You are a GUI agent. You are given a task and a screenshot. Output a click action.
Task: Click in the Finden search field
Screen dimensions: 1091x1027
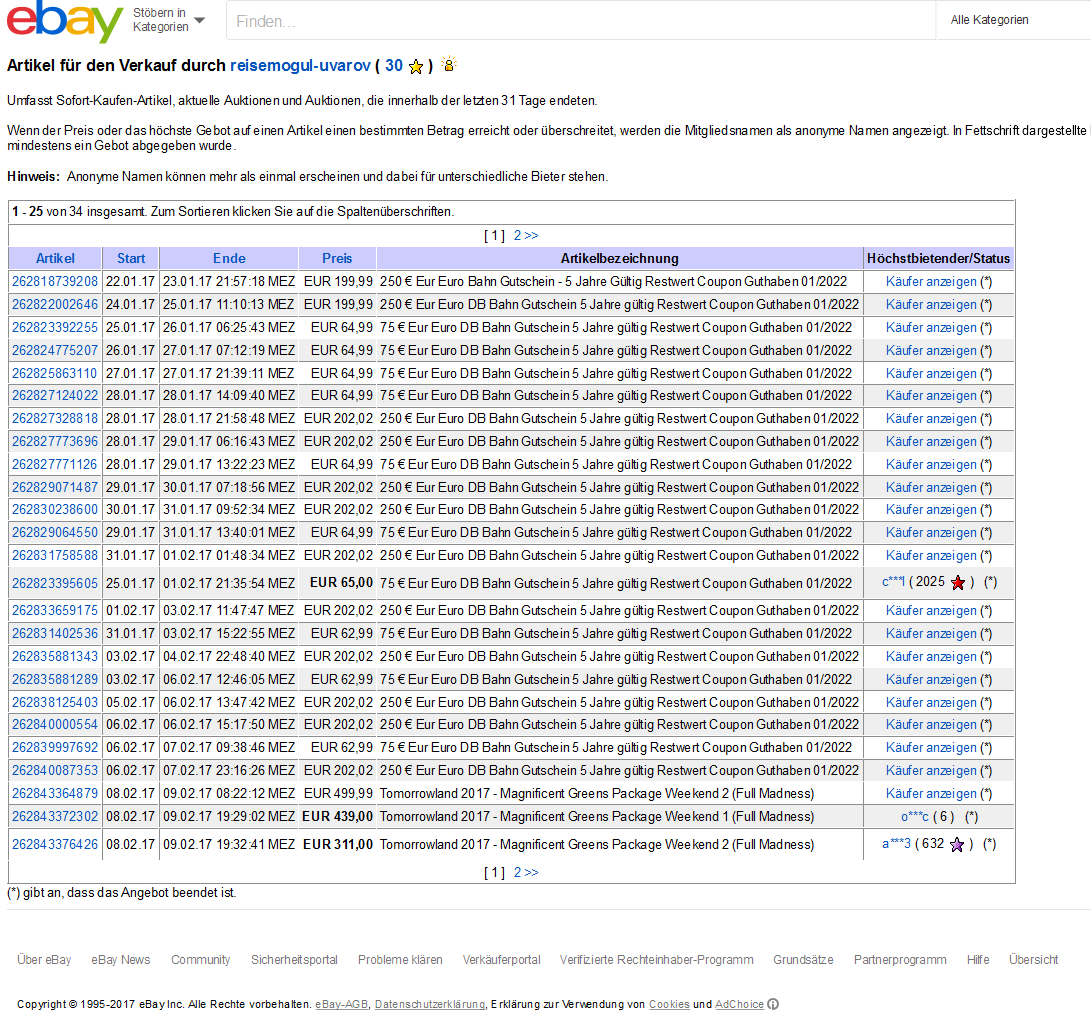(580, 20)
